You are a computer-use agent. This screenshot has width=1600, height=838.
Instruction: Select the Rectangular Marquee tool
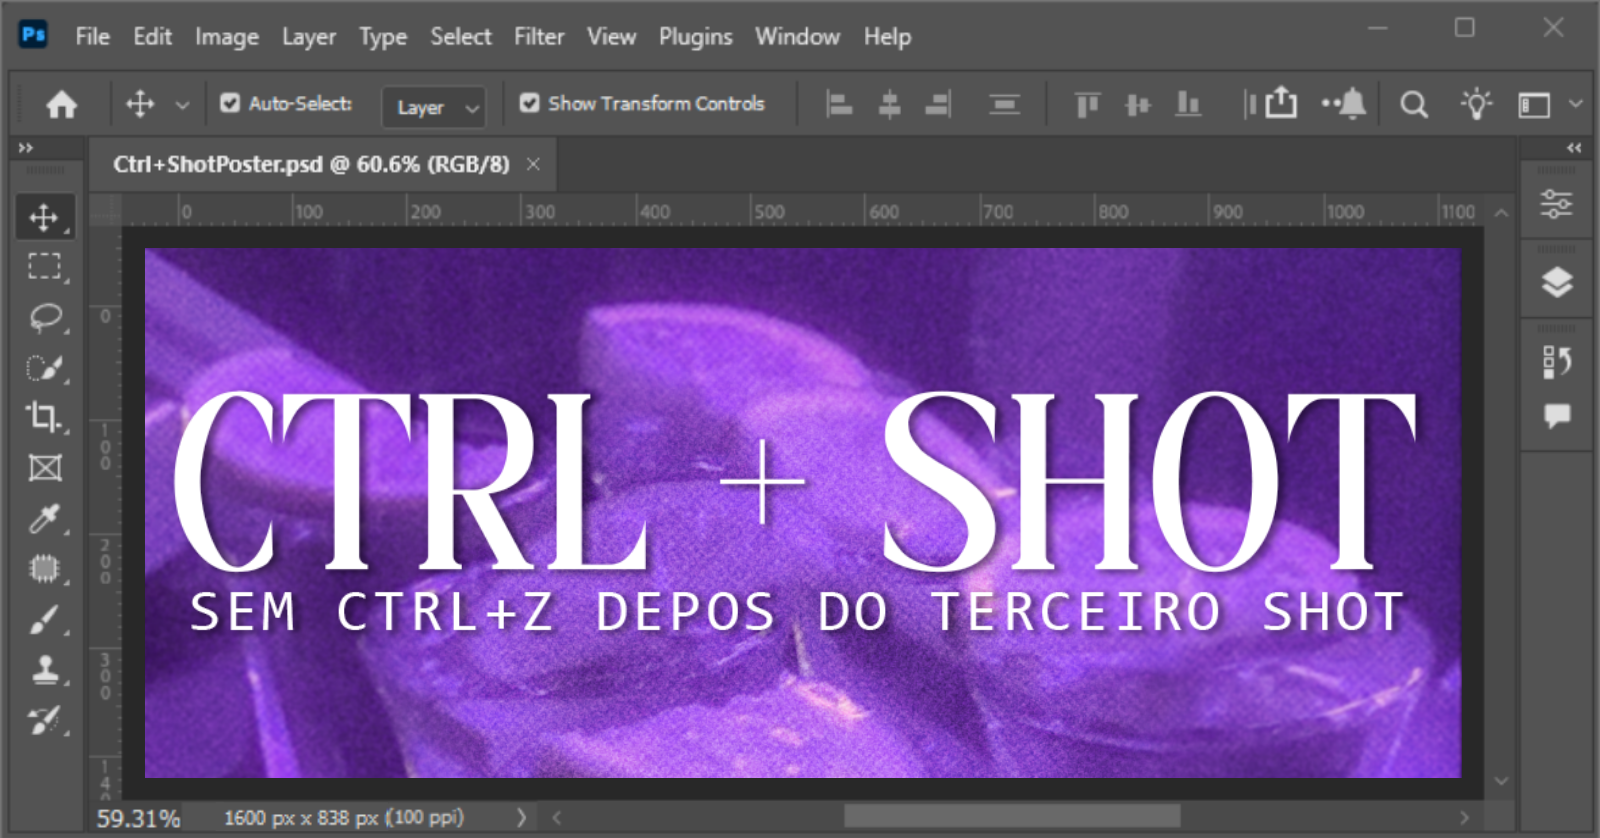pyautogui.click(x=44, y=266)
